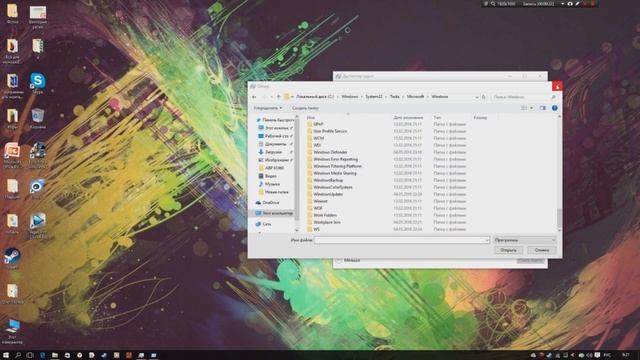Select the 'Windows Filtering Platform' folder
This screenshot has width=640, height=360.
[x=338, y=166]
